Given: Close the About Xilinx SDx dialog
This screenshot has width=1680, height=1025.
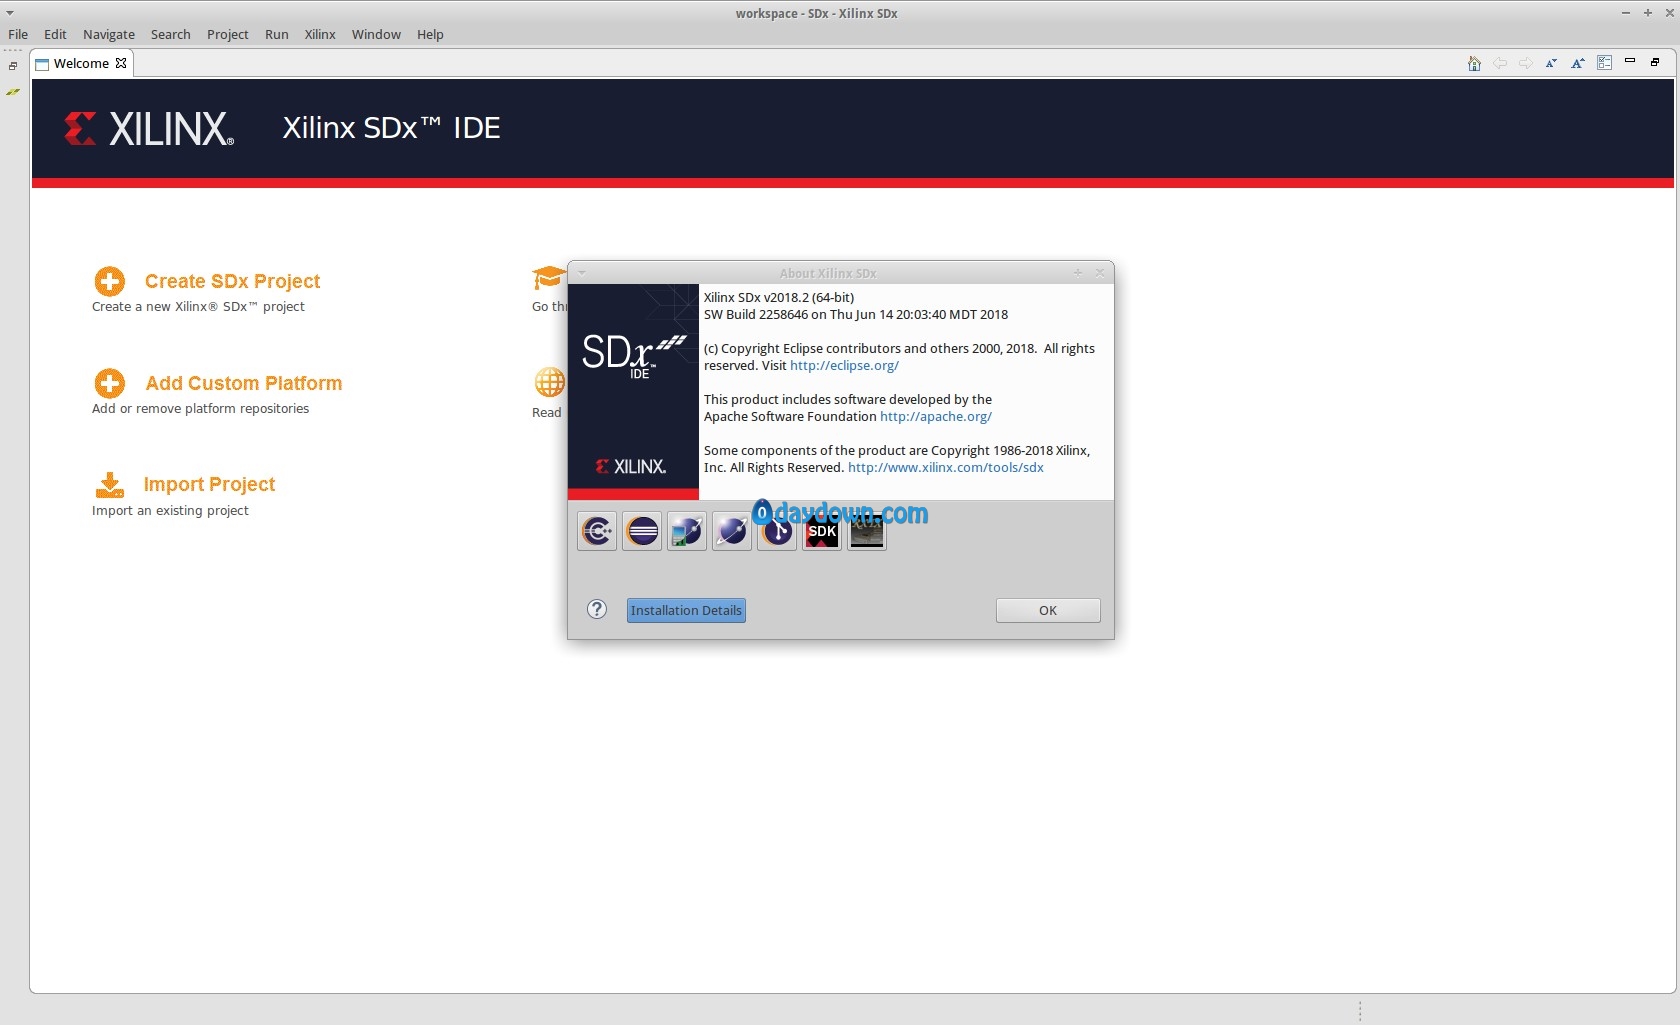Looking at the screenshot, I should point(1100,272).
